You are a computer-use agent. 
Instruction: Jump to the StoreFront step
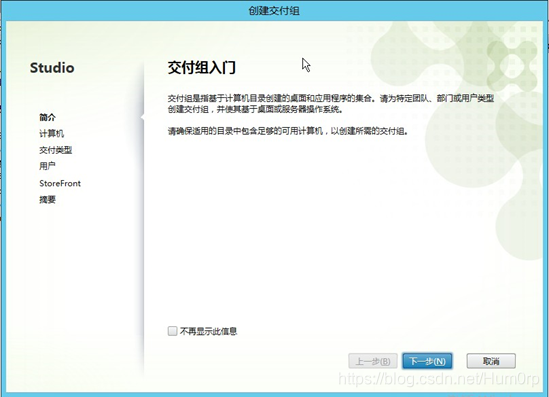[60, 183]
